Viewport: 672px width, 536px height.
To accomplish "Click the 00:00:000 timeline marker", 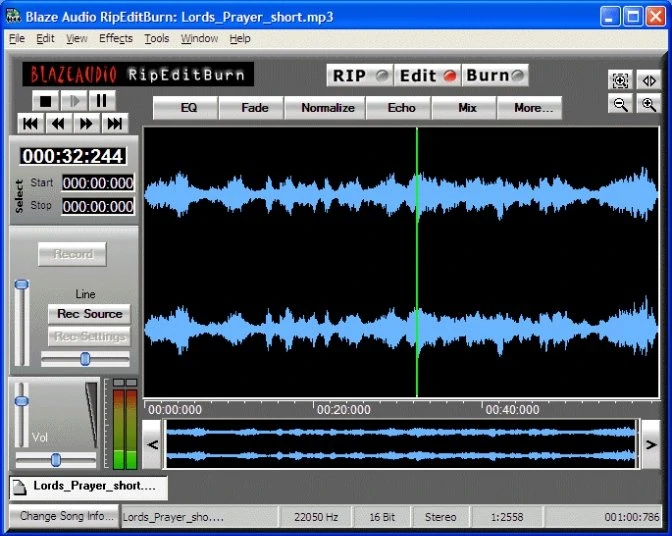I will (175, 410).
